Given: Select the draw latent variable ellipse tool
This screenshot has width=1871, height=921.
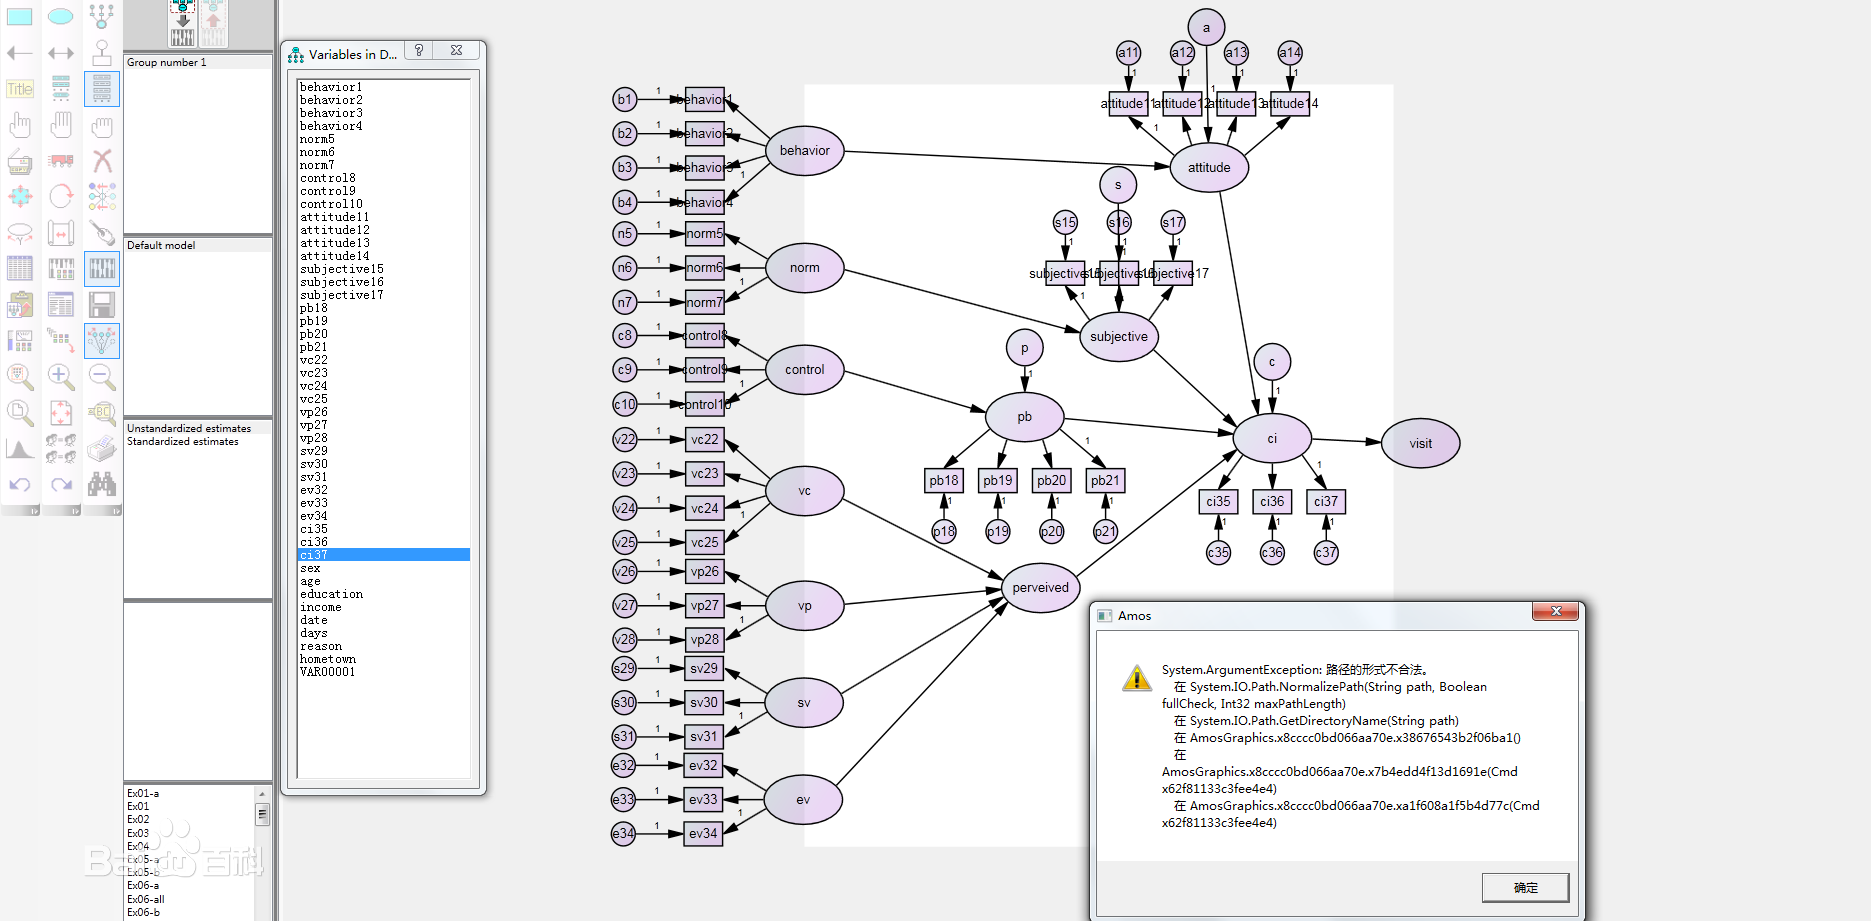Looking at the screenshot, I should tap(61, 16).
